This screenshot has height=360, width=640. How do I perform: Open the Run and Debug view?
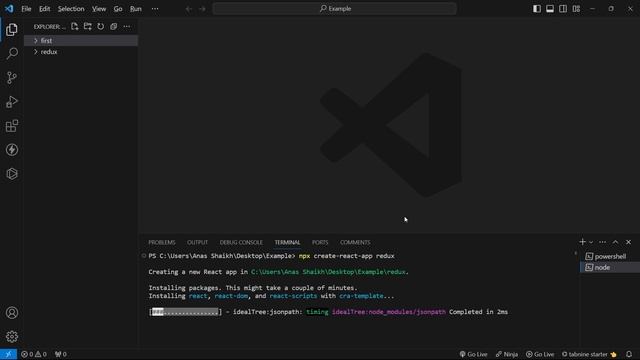click(12, 102)
